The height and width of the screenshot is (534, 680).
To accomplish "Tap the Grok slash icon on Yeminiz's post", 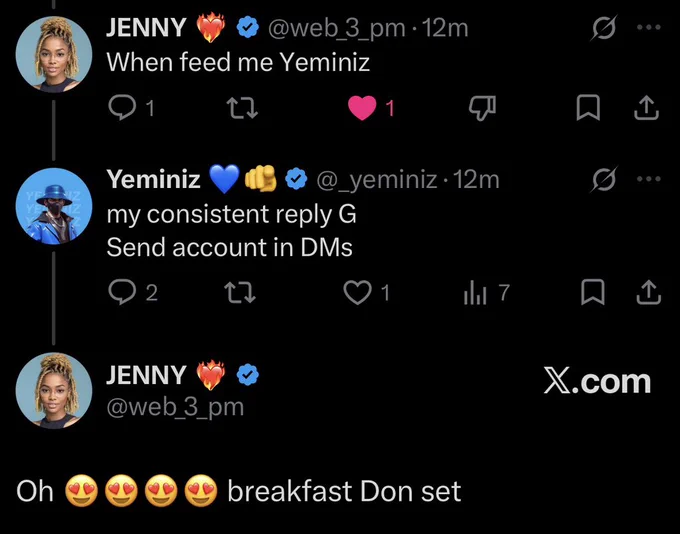I will (604, 179).
